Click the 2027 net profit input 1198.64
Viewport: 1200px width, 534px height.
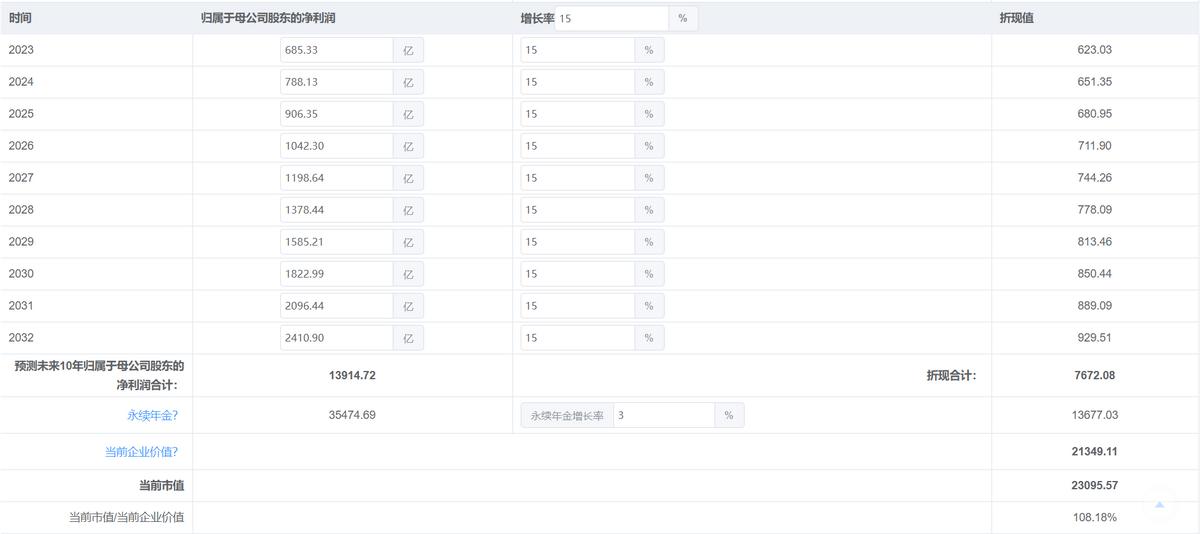pyautogui.click(x=336, y=178)
